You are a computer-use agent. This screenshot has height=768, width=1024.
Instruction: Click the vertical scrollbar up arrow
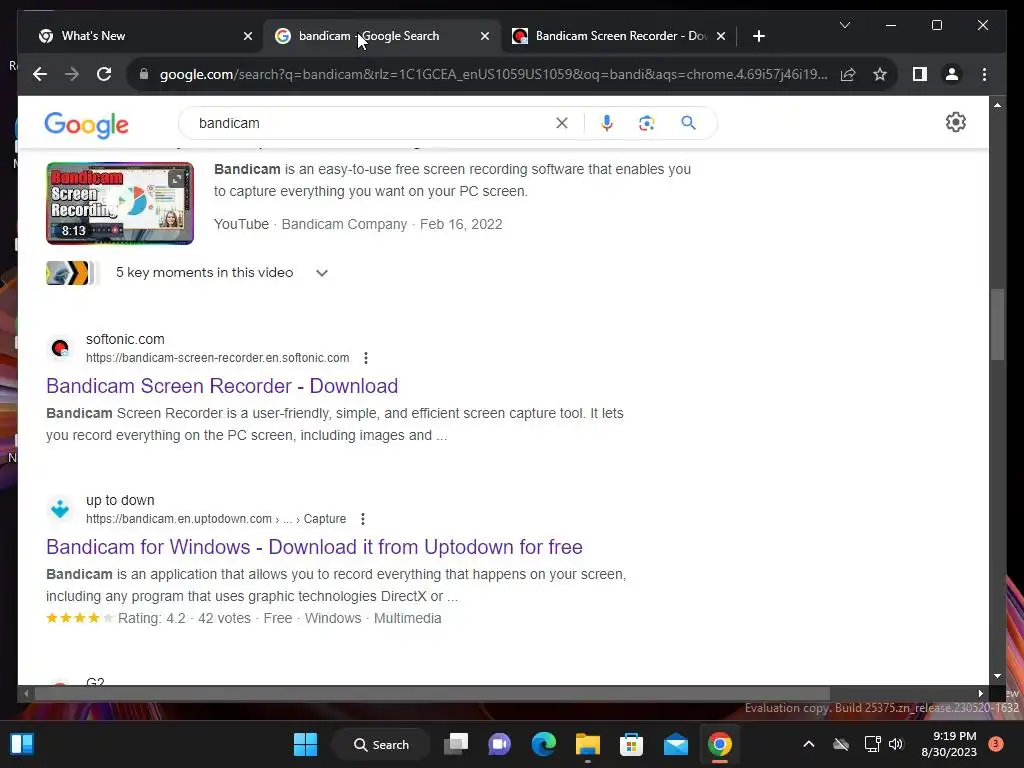pos(997,105)
